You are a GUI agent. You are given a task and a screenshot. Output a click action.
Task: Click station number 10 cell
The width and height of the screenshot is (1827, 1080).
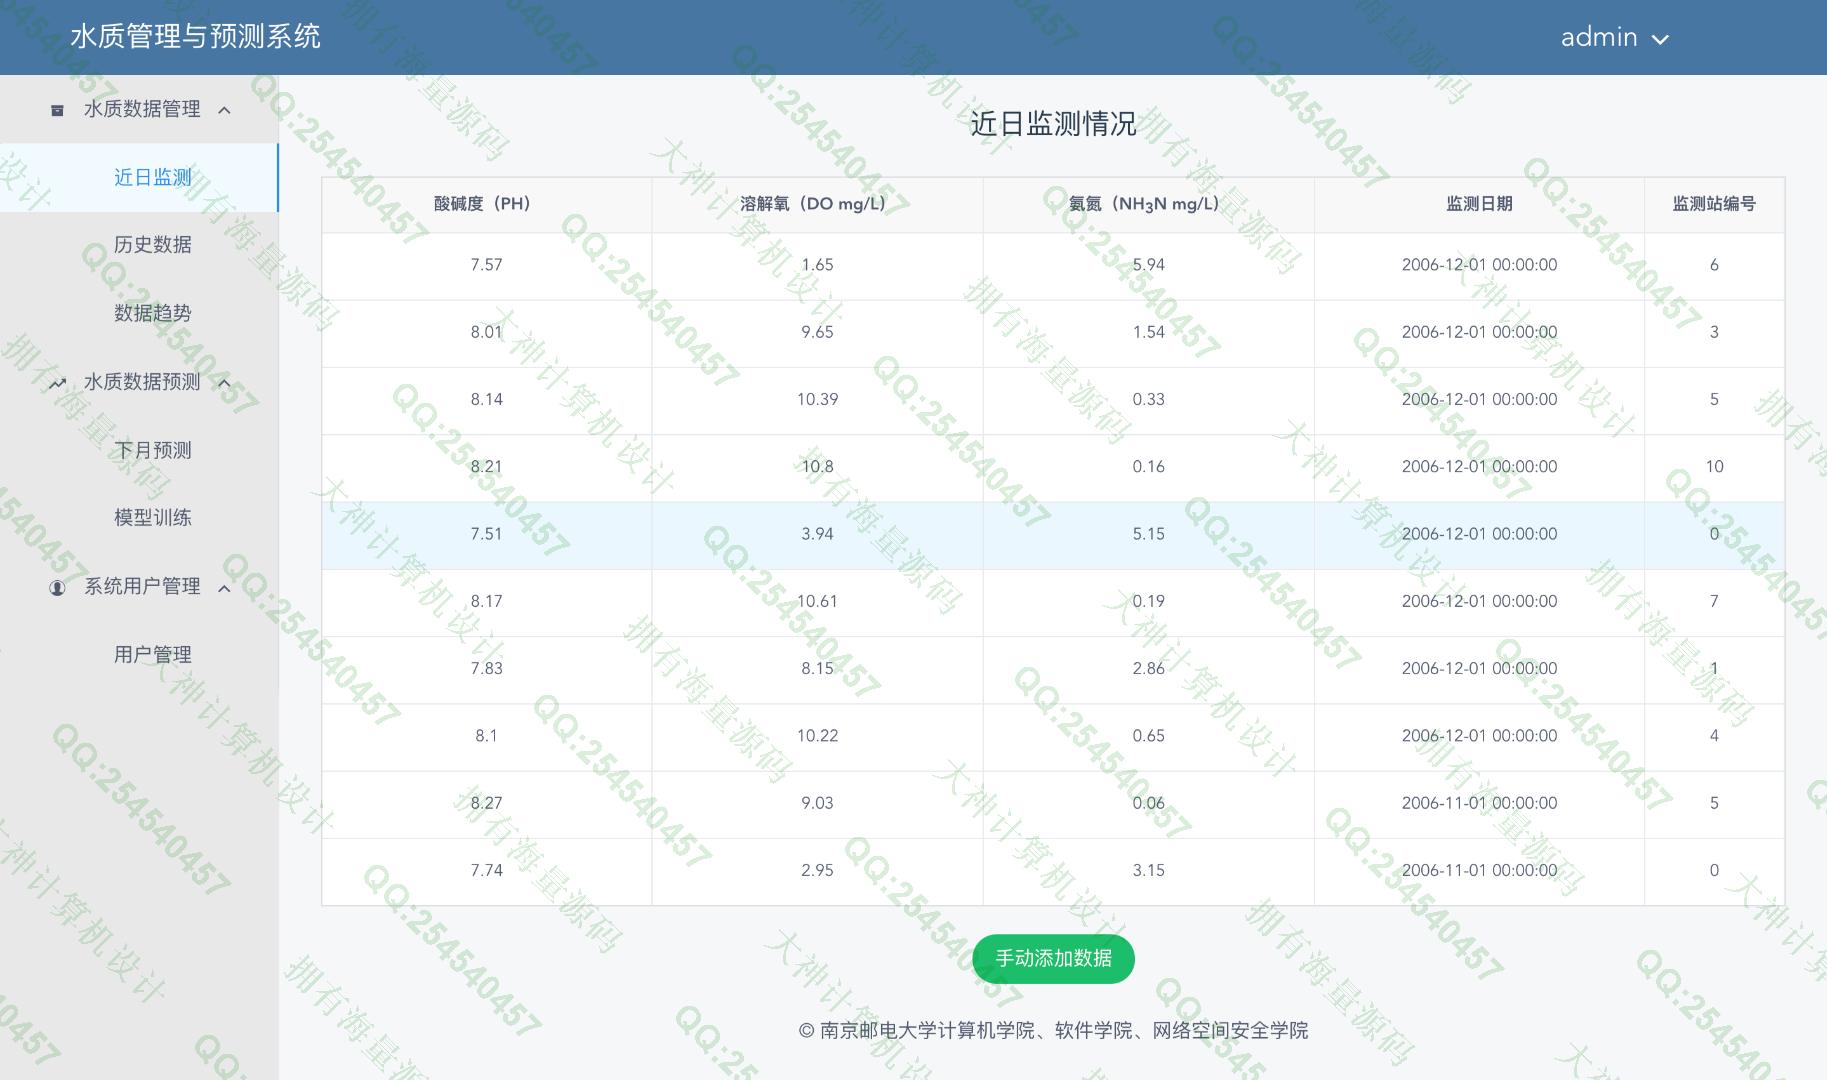(x=1714, y=466)
